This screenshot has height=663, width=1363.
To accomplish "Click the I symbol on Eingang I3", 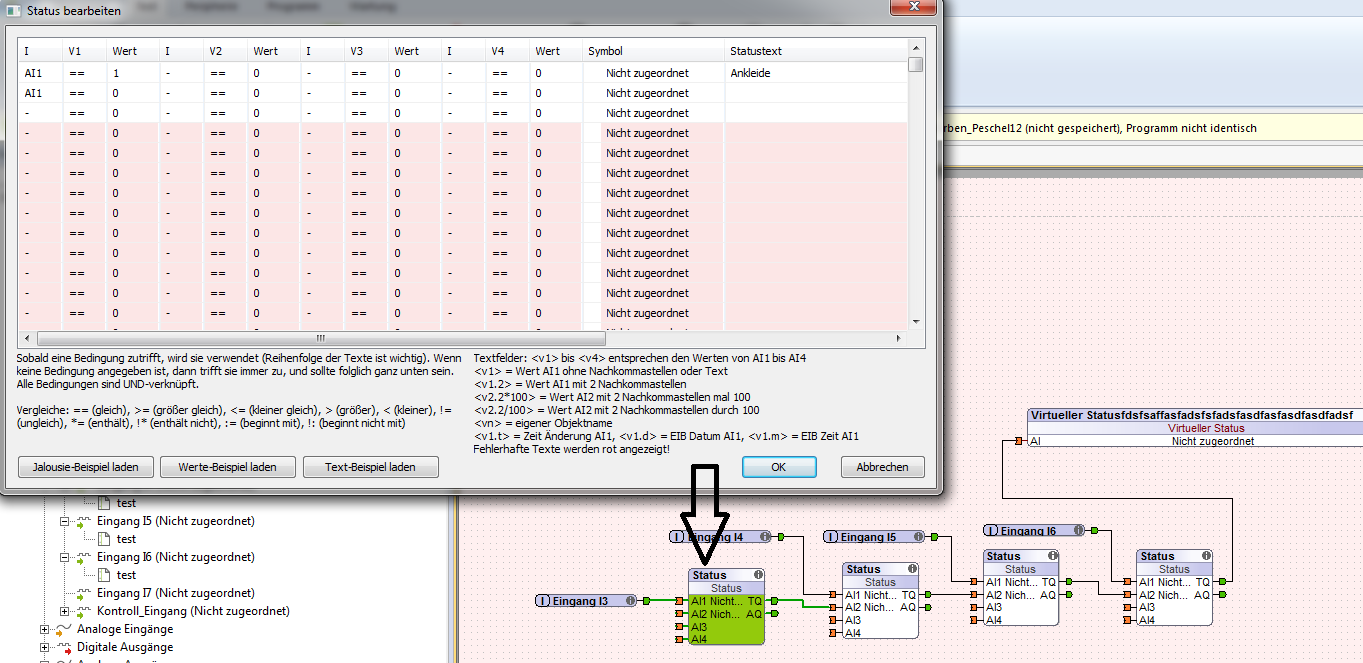I will [x=544, y=601].
